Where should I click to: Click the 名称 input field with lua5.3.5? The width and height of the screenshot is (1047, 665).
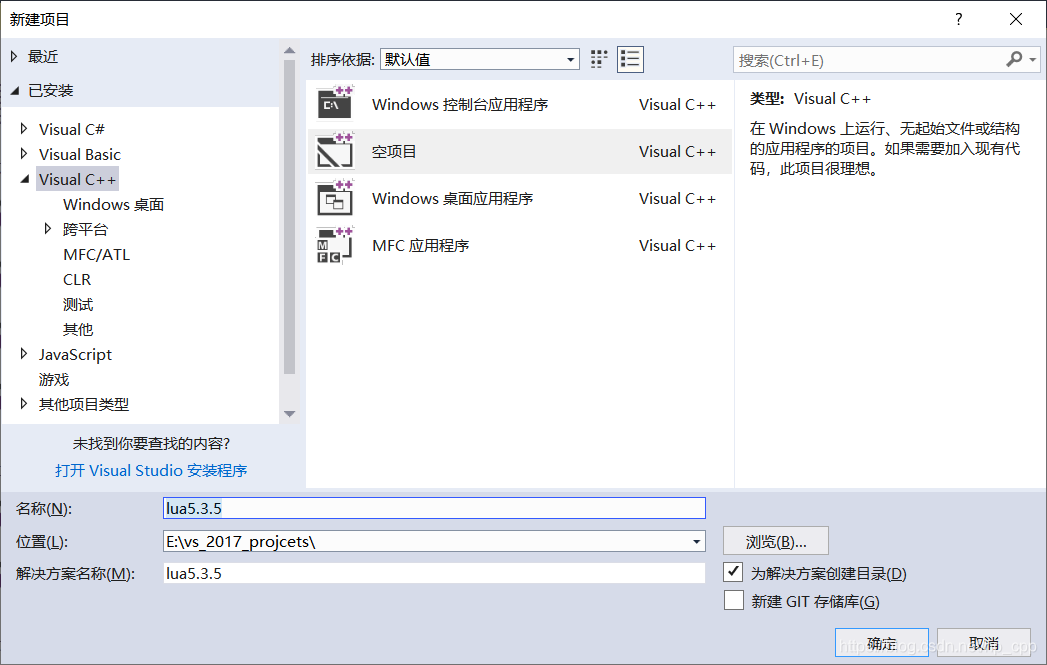pos(434,508)
